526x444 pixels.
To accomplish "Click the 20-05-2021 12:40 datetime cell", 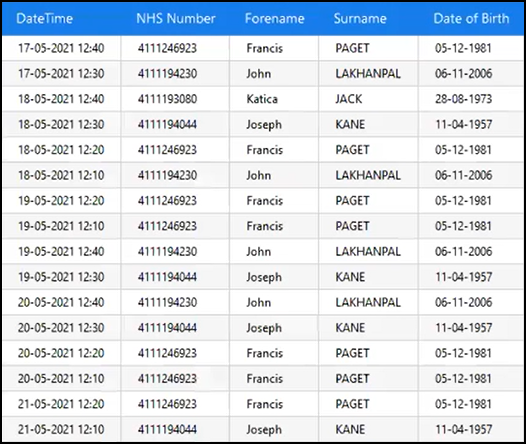I will pos(61,302).
